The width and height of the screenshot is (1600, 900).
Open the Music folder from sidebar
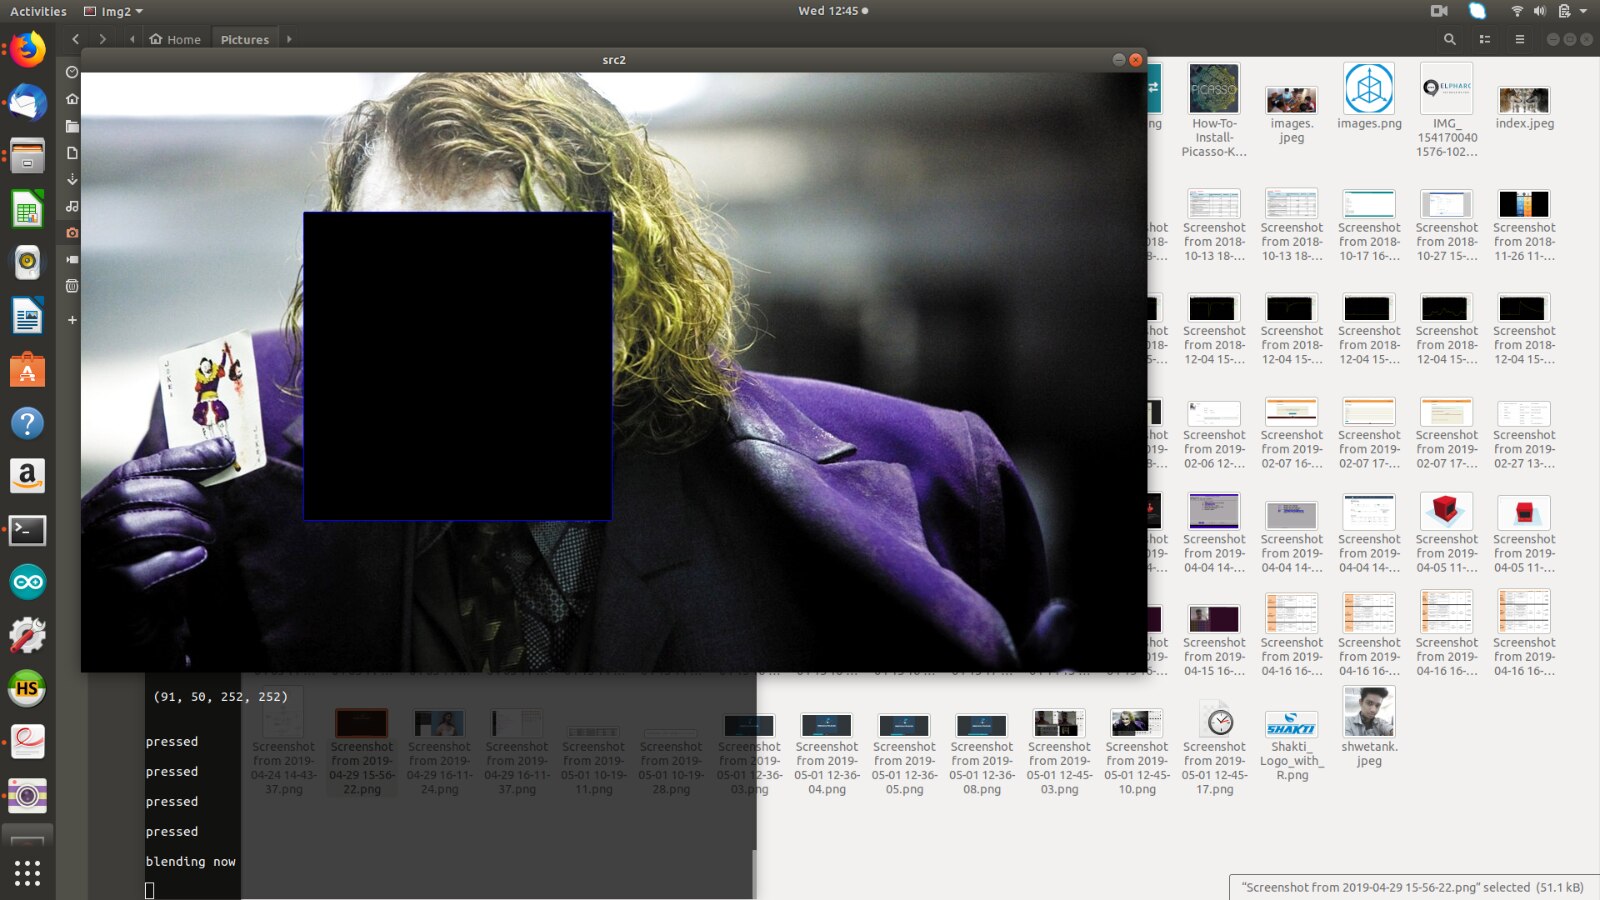click(72, 206)
